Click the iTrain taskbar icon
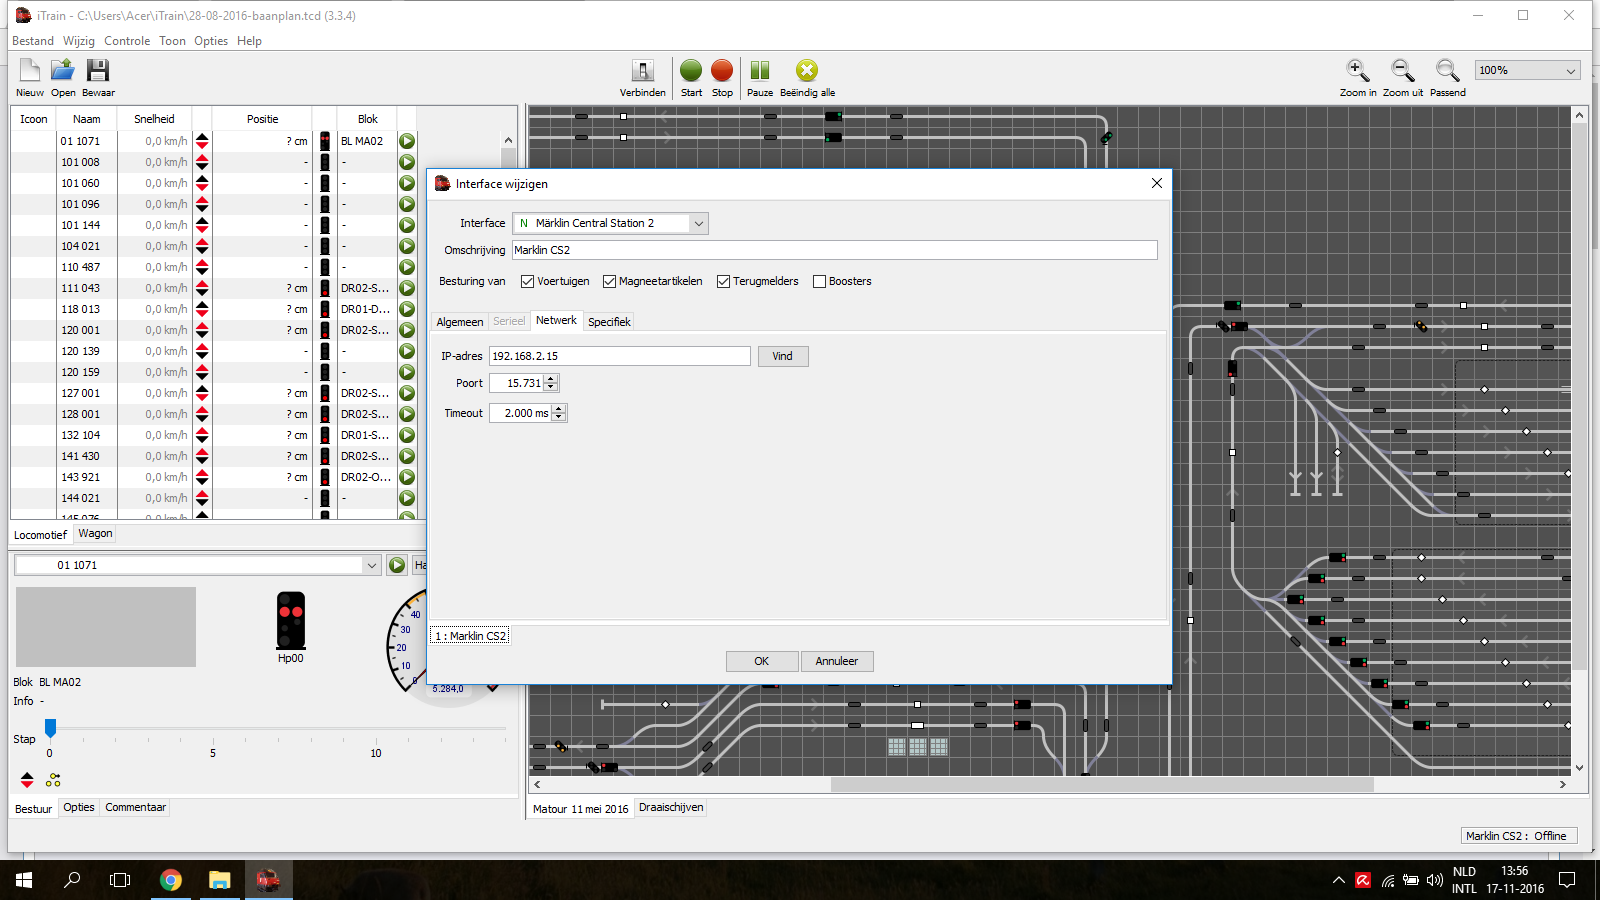The height and width of the screenshot is (900, 1600). [x=268, y=880]
